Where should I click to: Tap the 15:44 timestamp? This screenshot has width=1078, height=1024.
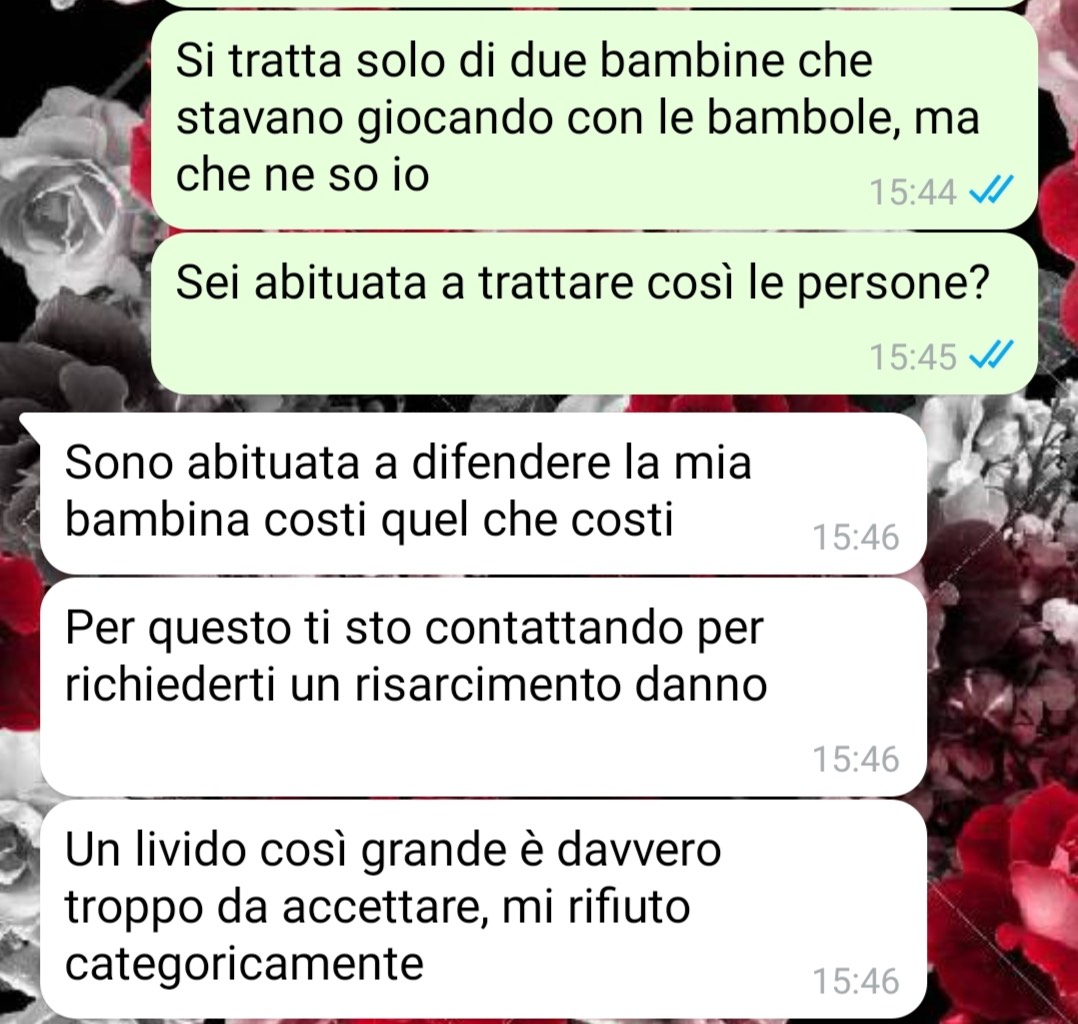pyautogui.click(x=912, y=192)
